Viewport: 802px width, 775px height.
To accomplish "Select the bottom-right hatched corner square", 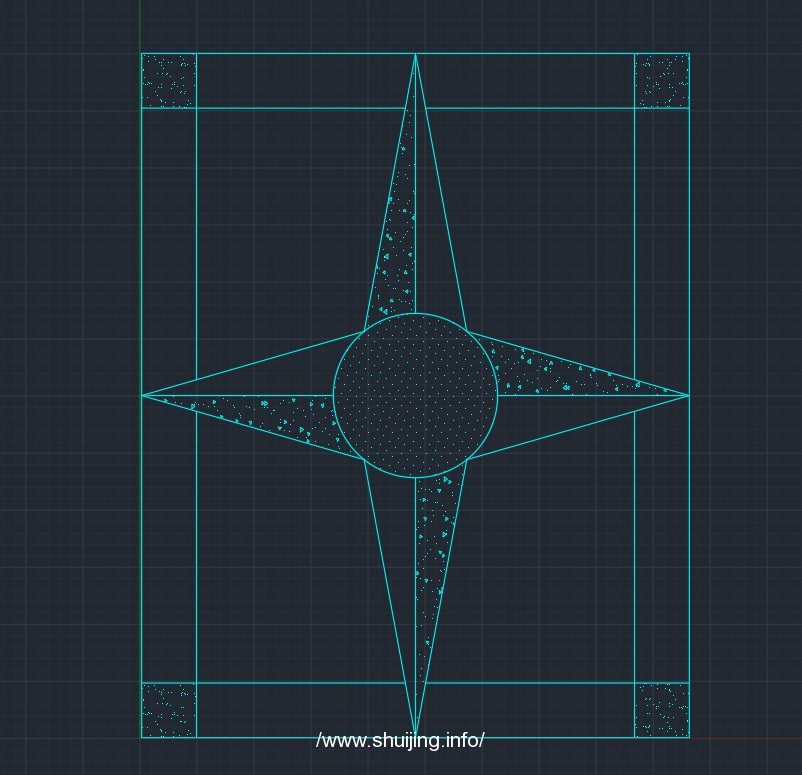I will coord(662,710).
